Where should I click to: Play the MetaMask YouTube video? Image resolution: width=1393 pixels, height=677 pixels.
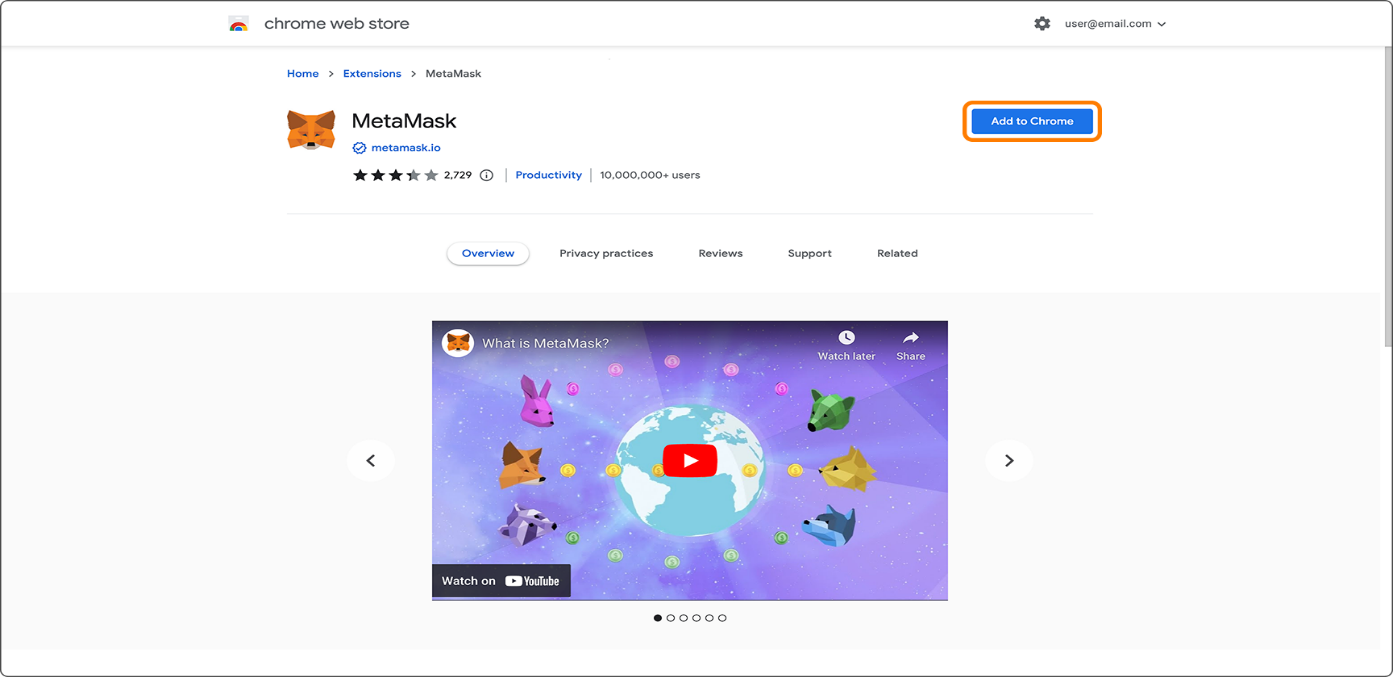[690, 461]
